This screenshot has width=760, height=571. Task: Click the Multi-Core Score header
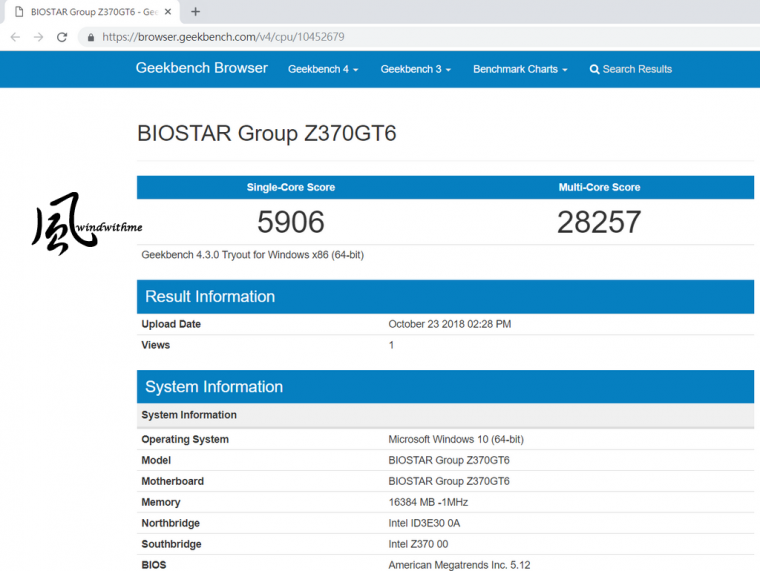[599, 187]
